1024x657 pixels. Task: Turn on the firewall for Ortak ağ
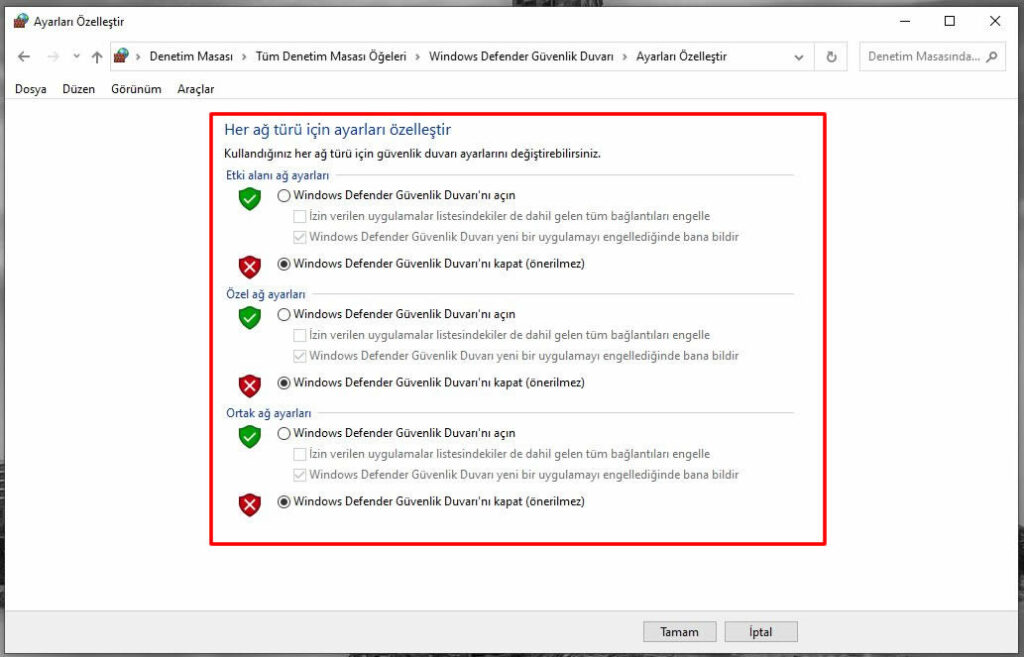click(284, 433)
